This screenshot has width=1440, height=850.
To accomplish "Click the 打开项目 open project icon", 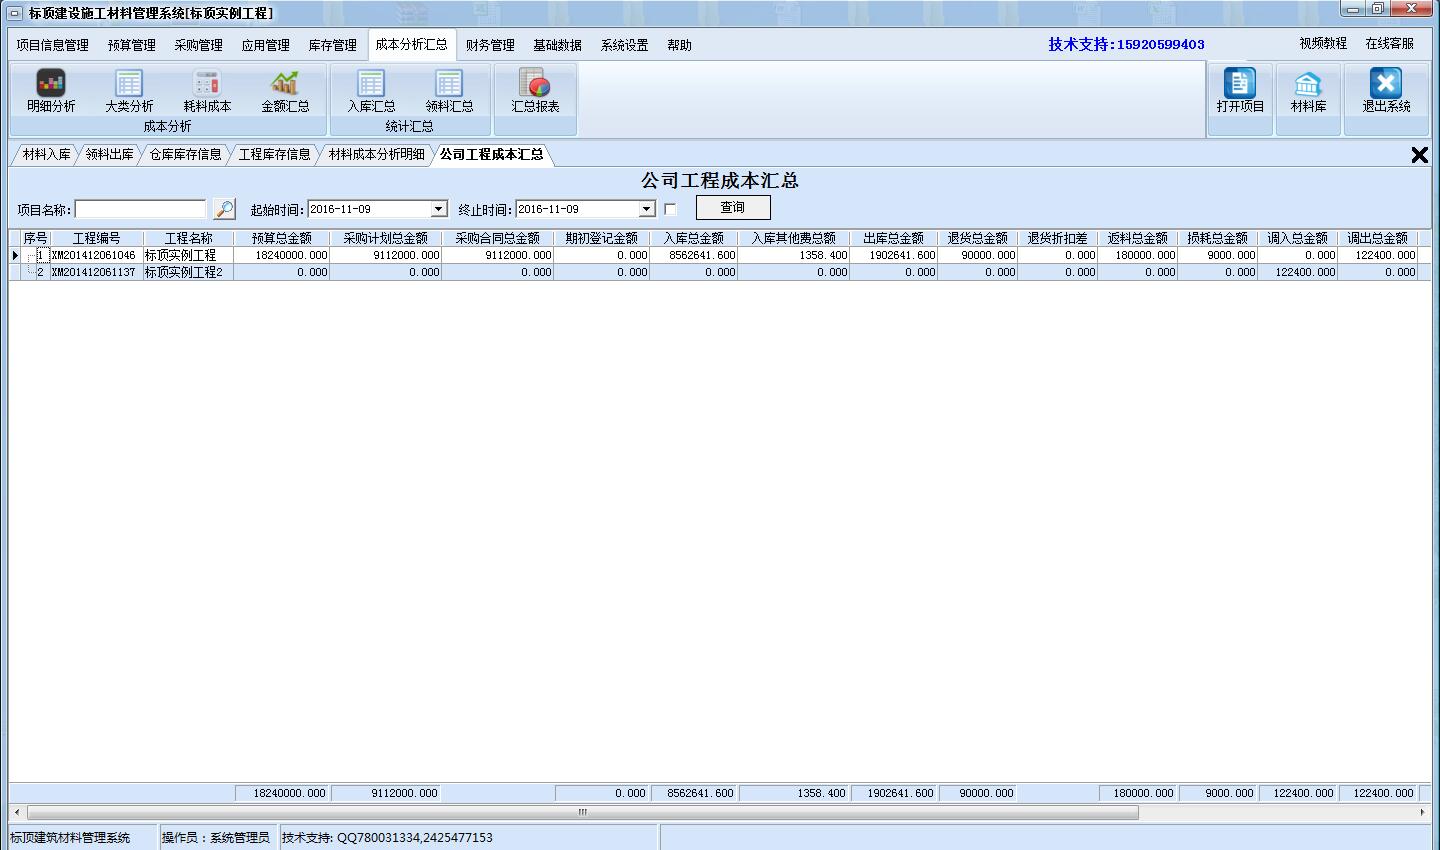I will pos(1239,95).
